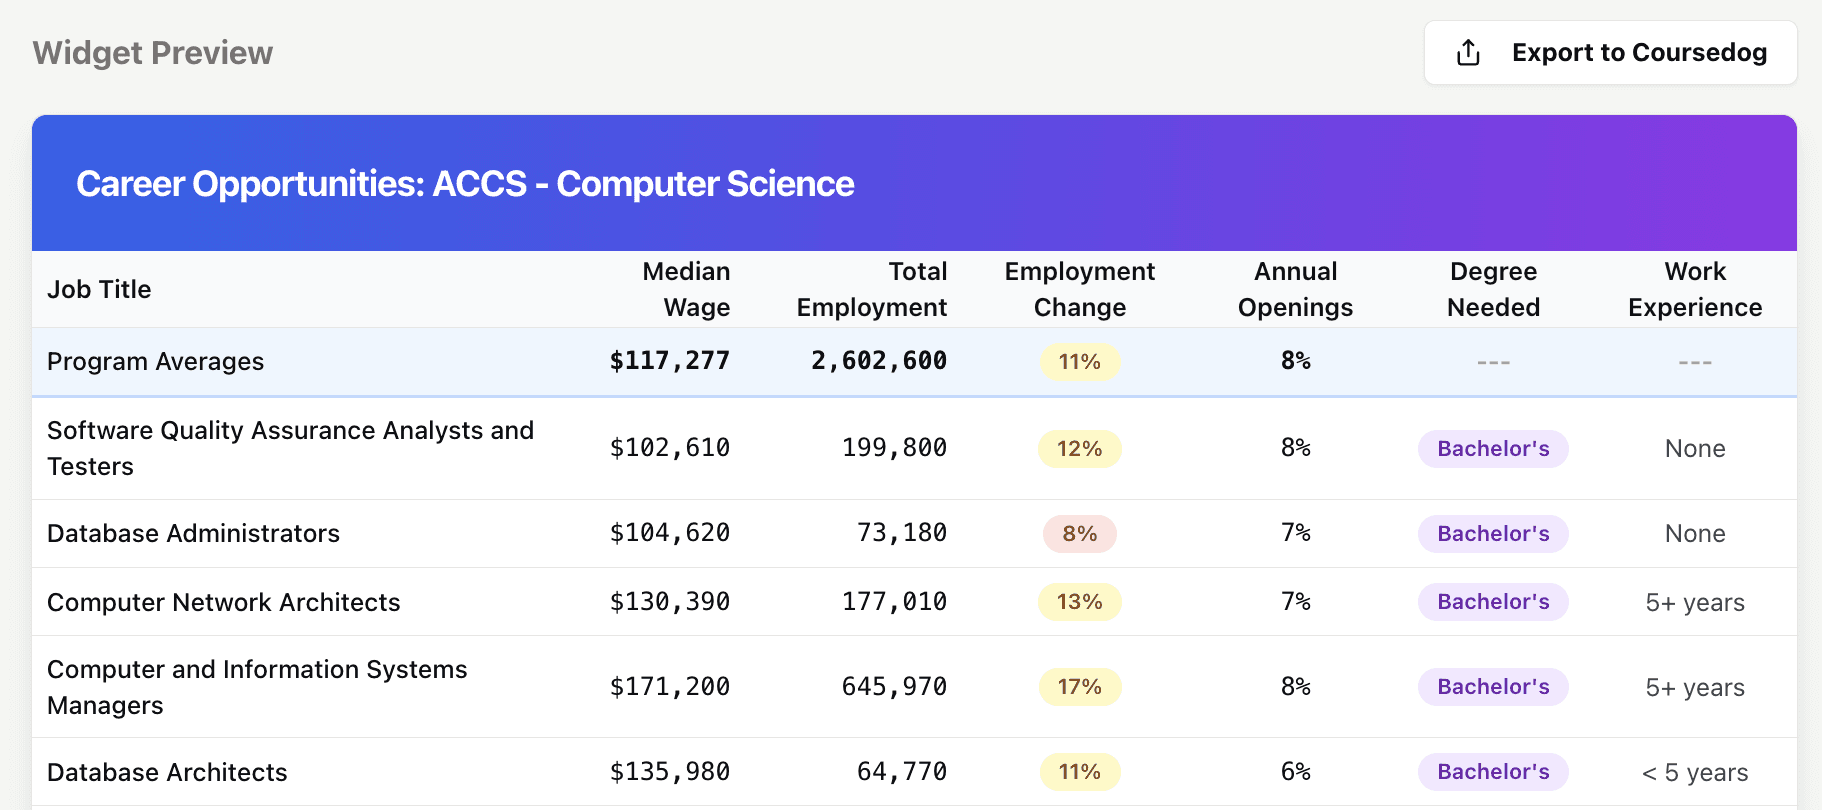
Task: Click the Work Experience column header
Action: 1695,289
